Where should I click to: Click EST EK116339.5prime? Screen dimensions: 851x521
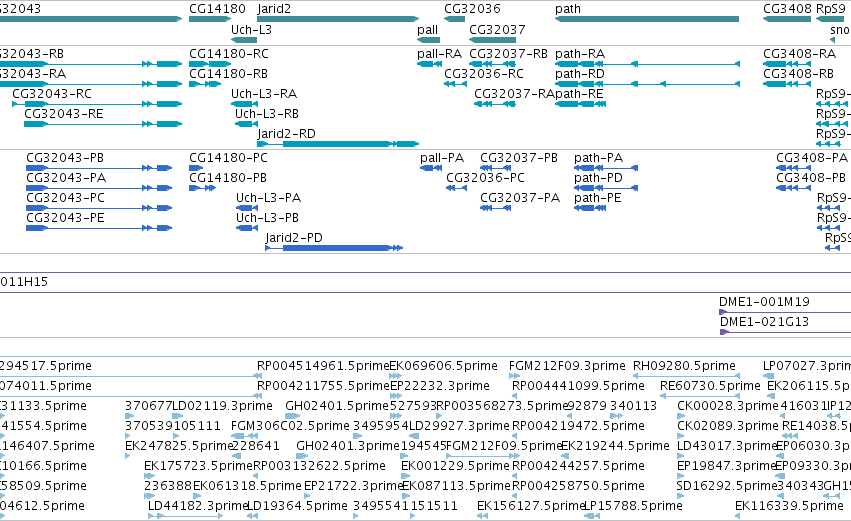tap(789, 507)
